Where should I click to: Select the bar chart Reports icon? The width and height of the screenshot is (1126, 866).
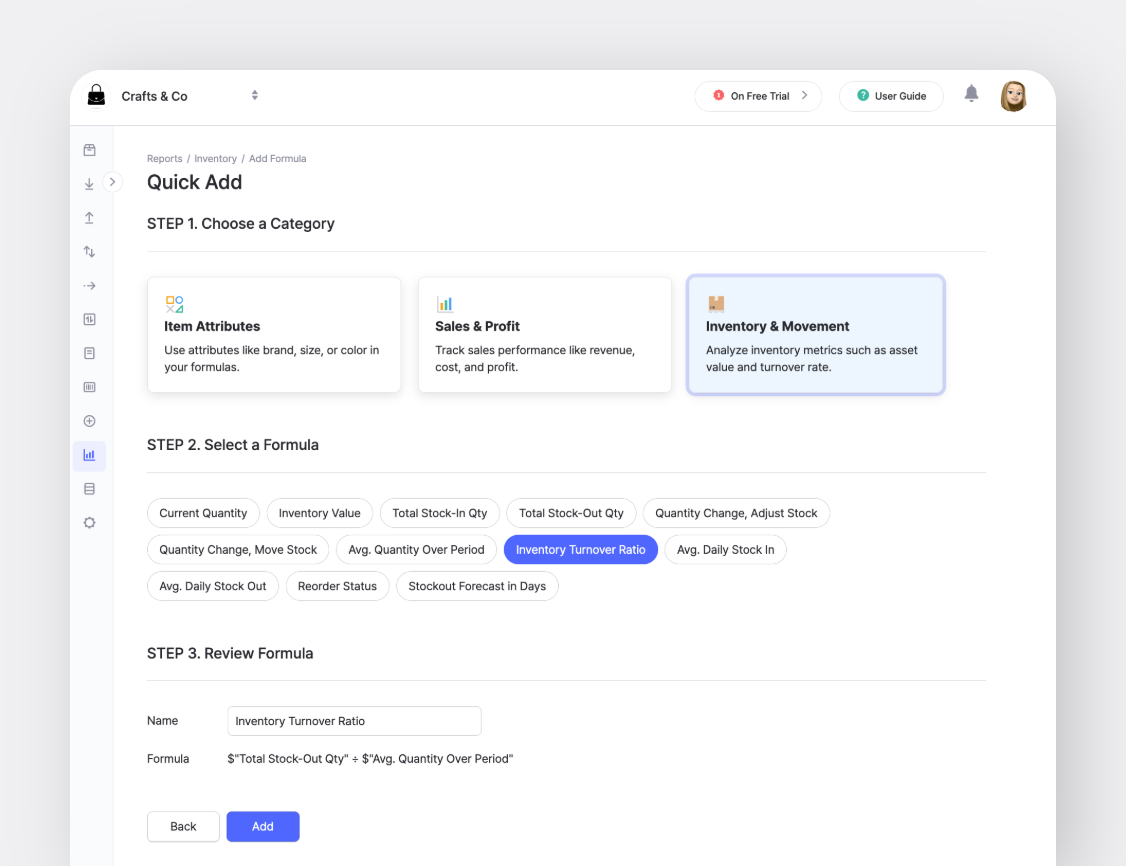pos(89,455)
